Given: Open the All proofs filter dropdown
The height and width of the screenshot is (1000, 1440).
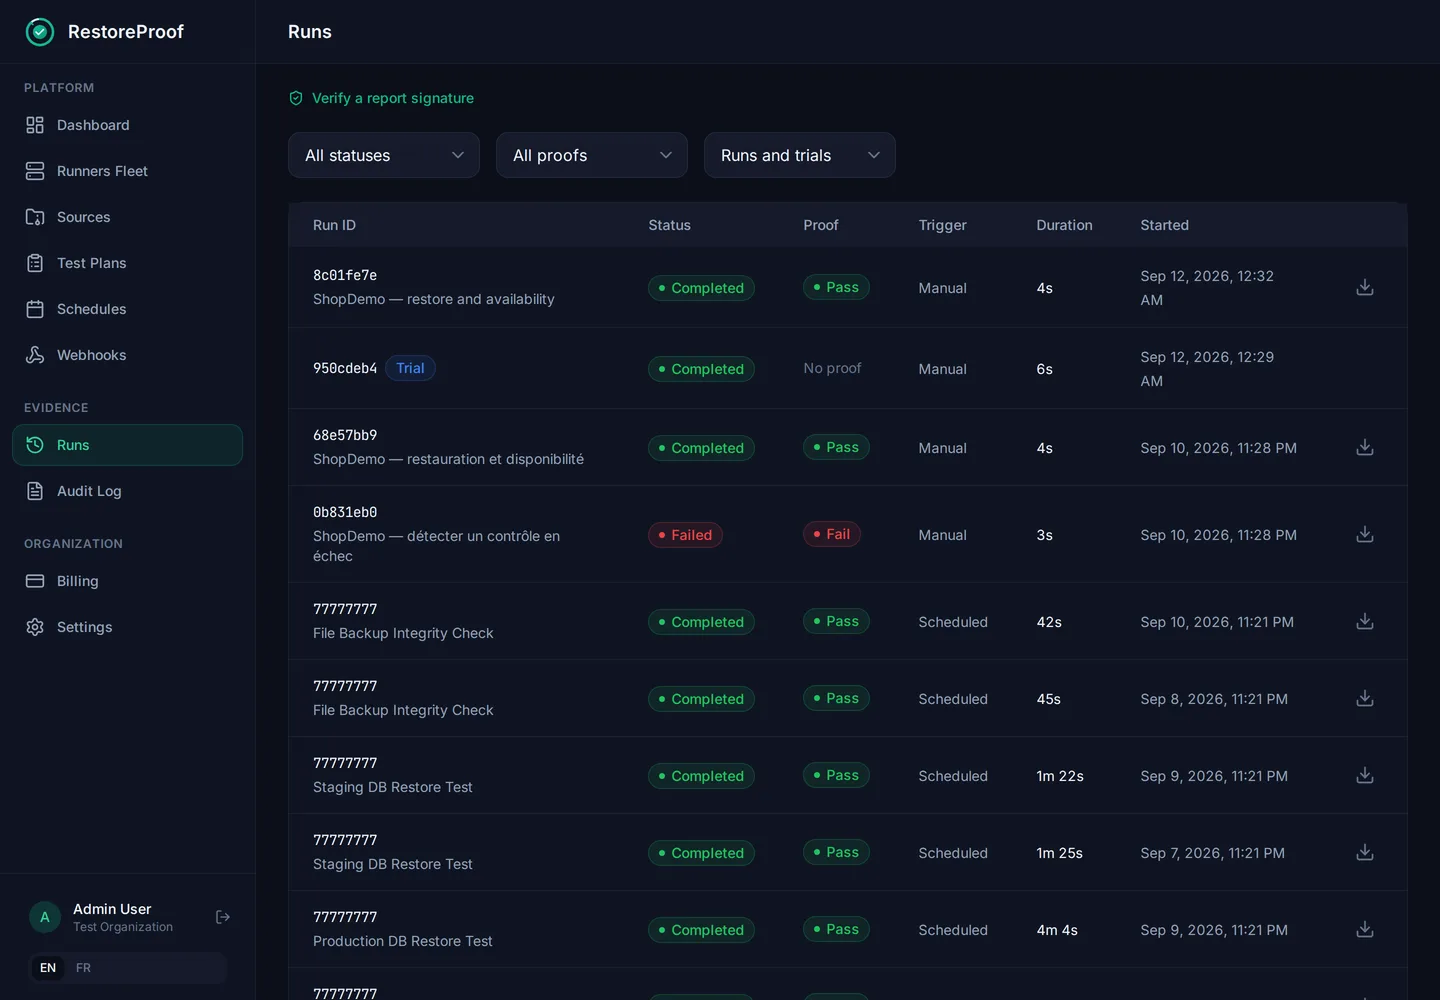Looking at the screenshot, I should (592, 155).
